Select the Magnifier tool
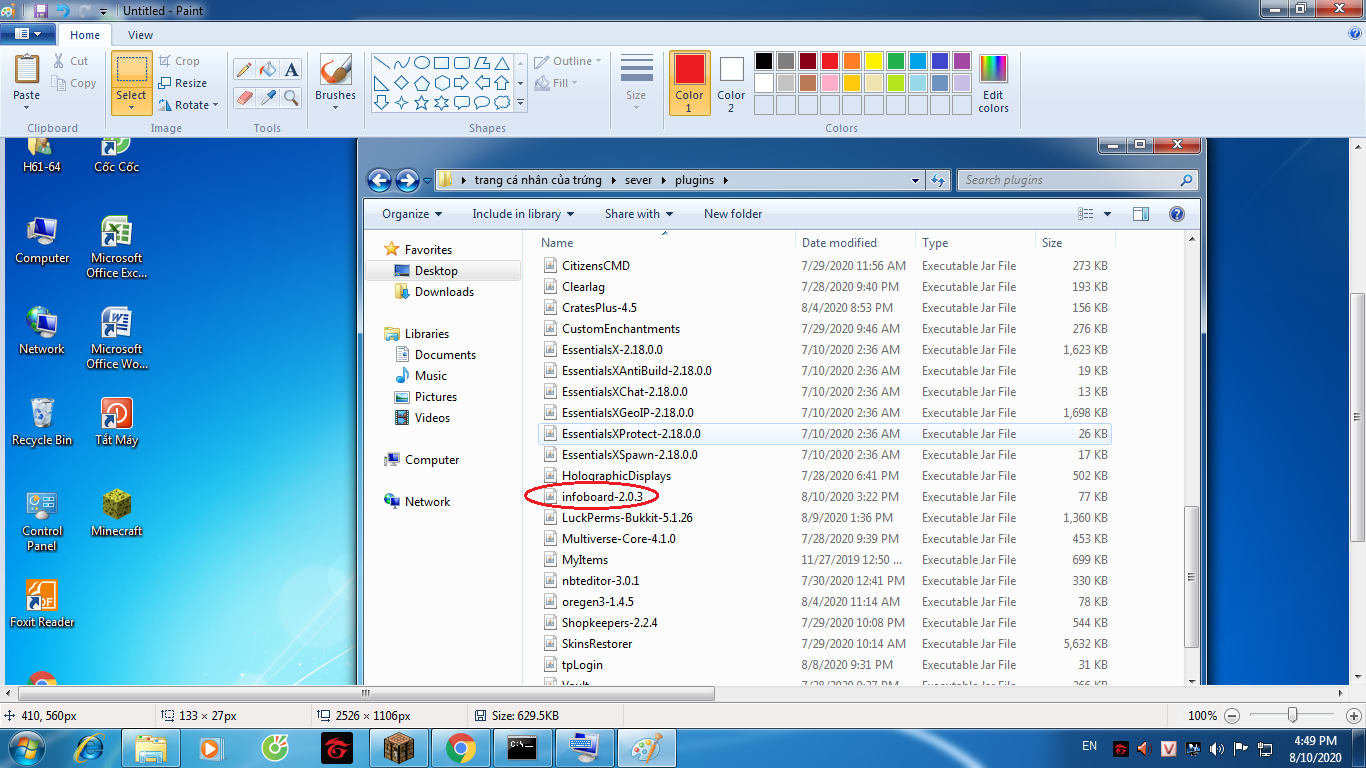Screen dimensions: 1366x768 [291, 97]
